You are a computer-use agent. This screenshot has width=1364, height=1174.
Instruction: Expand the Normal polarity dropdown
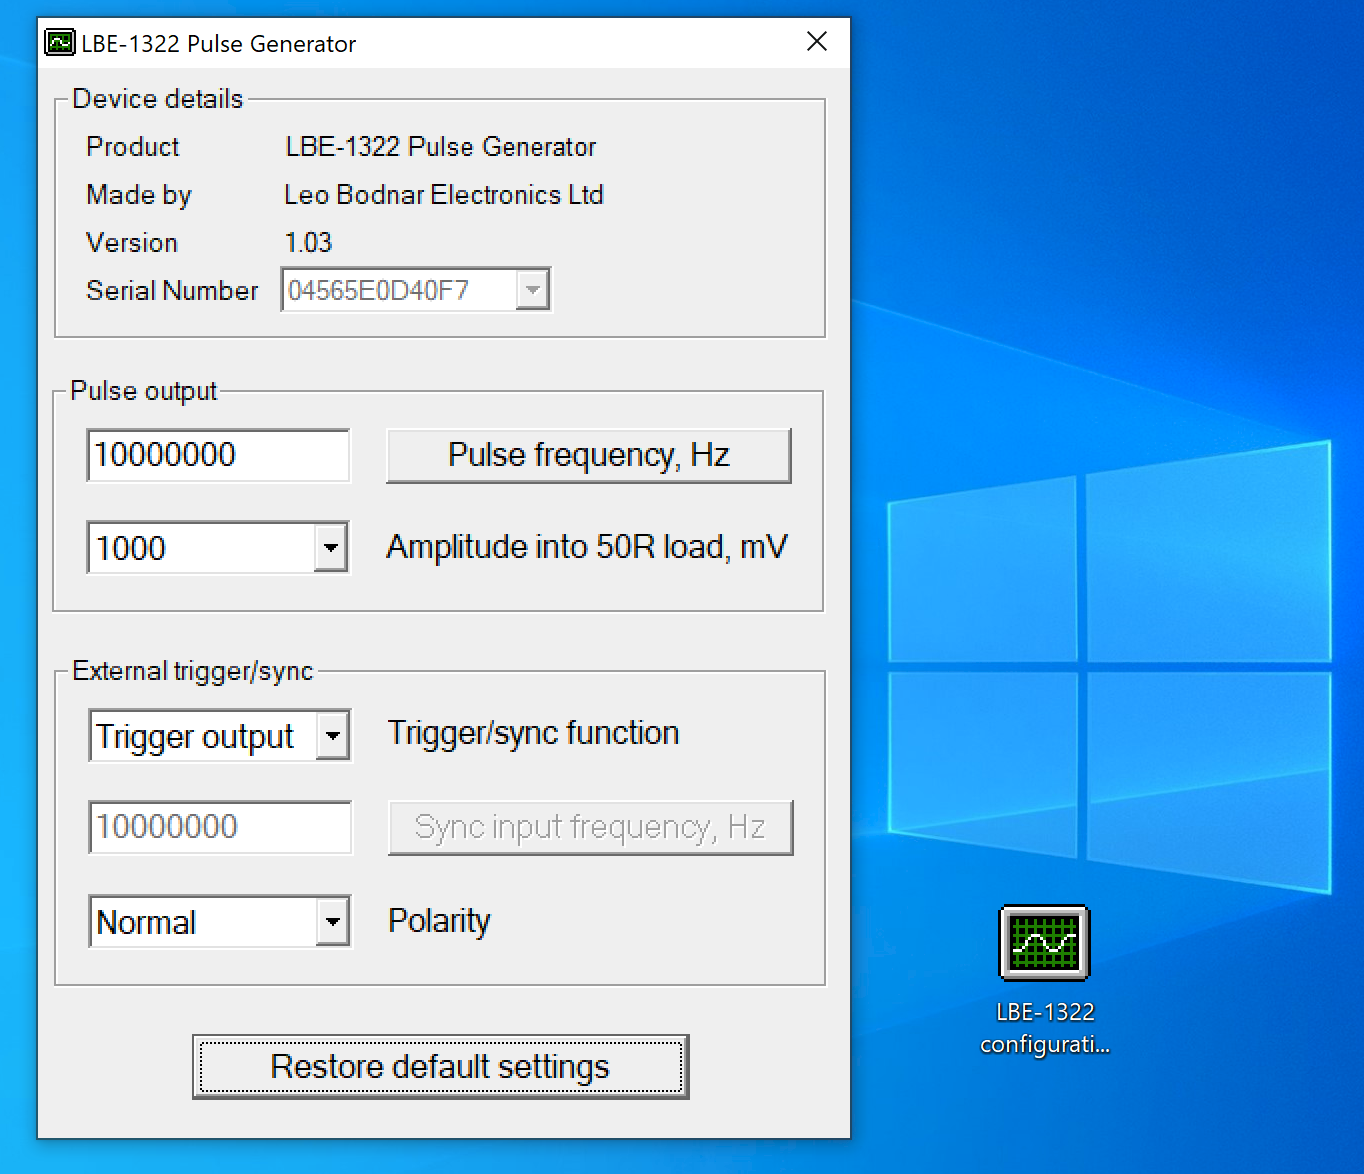click(x=333, y=921)
